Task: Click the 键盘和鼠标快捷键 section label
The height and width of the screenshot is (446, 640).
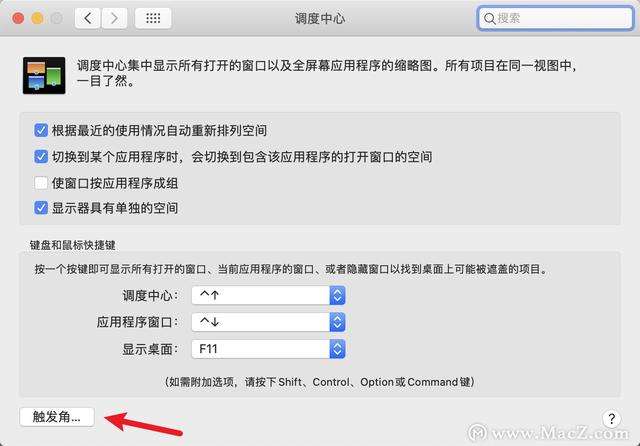Action: (73, 245)
